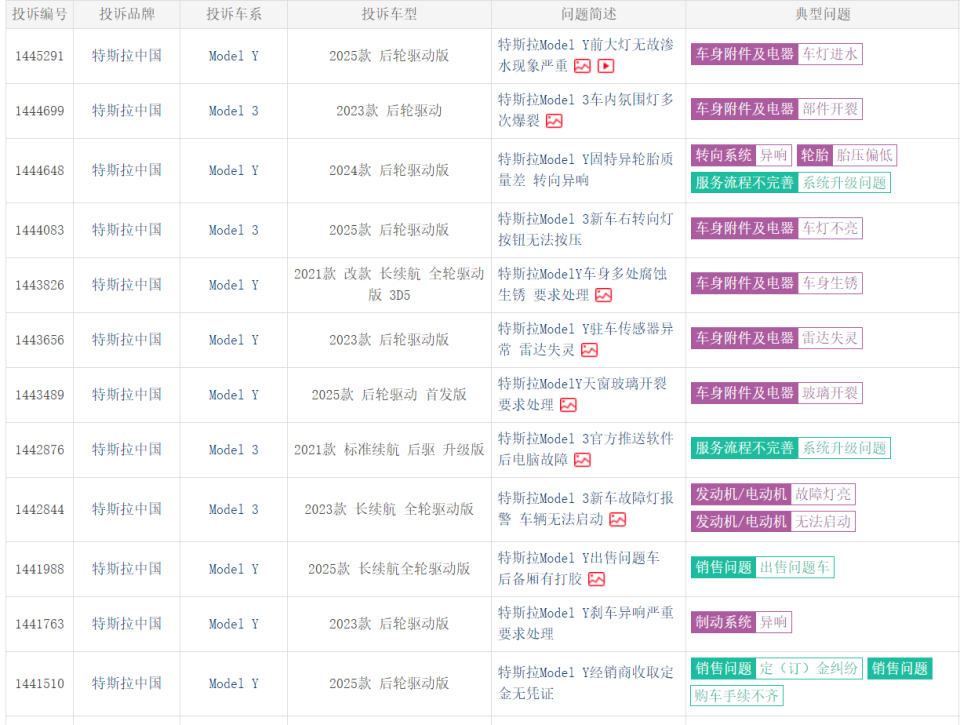Read the 固特异轮胎质量差 转向异响 complaint

point(585,170)
